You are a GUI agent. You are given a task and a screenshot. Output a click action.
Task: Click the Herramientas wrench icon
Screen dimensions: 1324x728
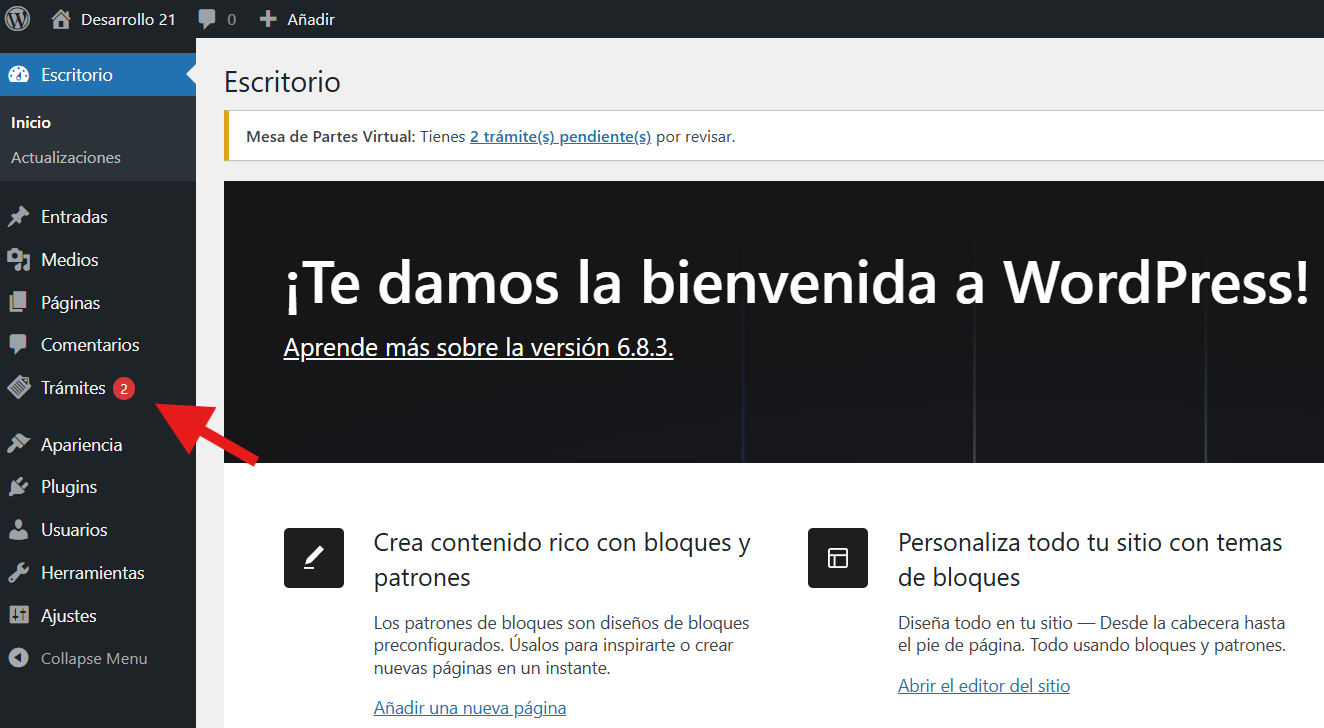[18, 573]
